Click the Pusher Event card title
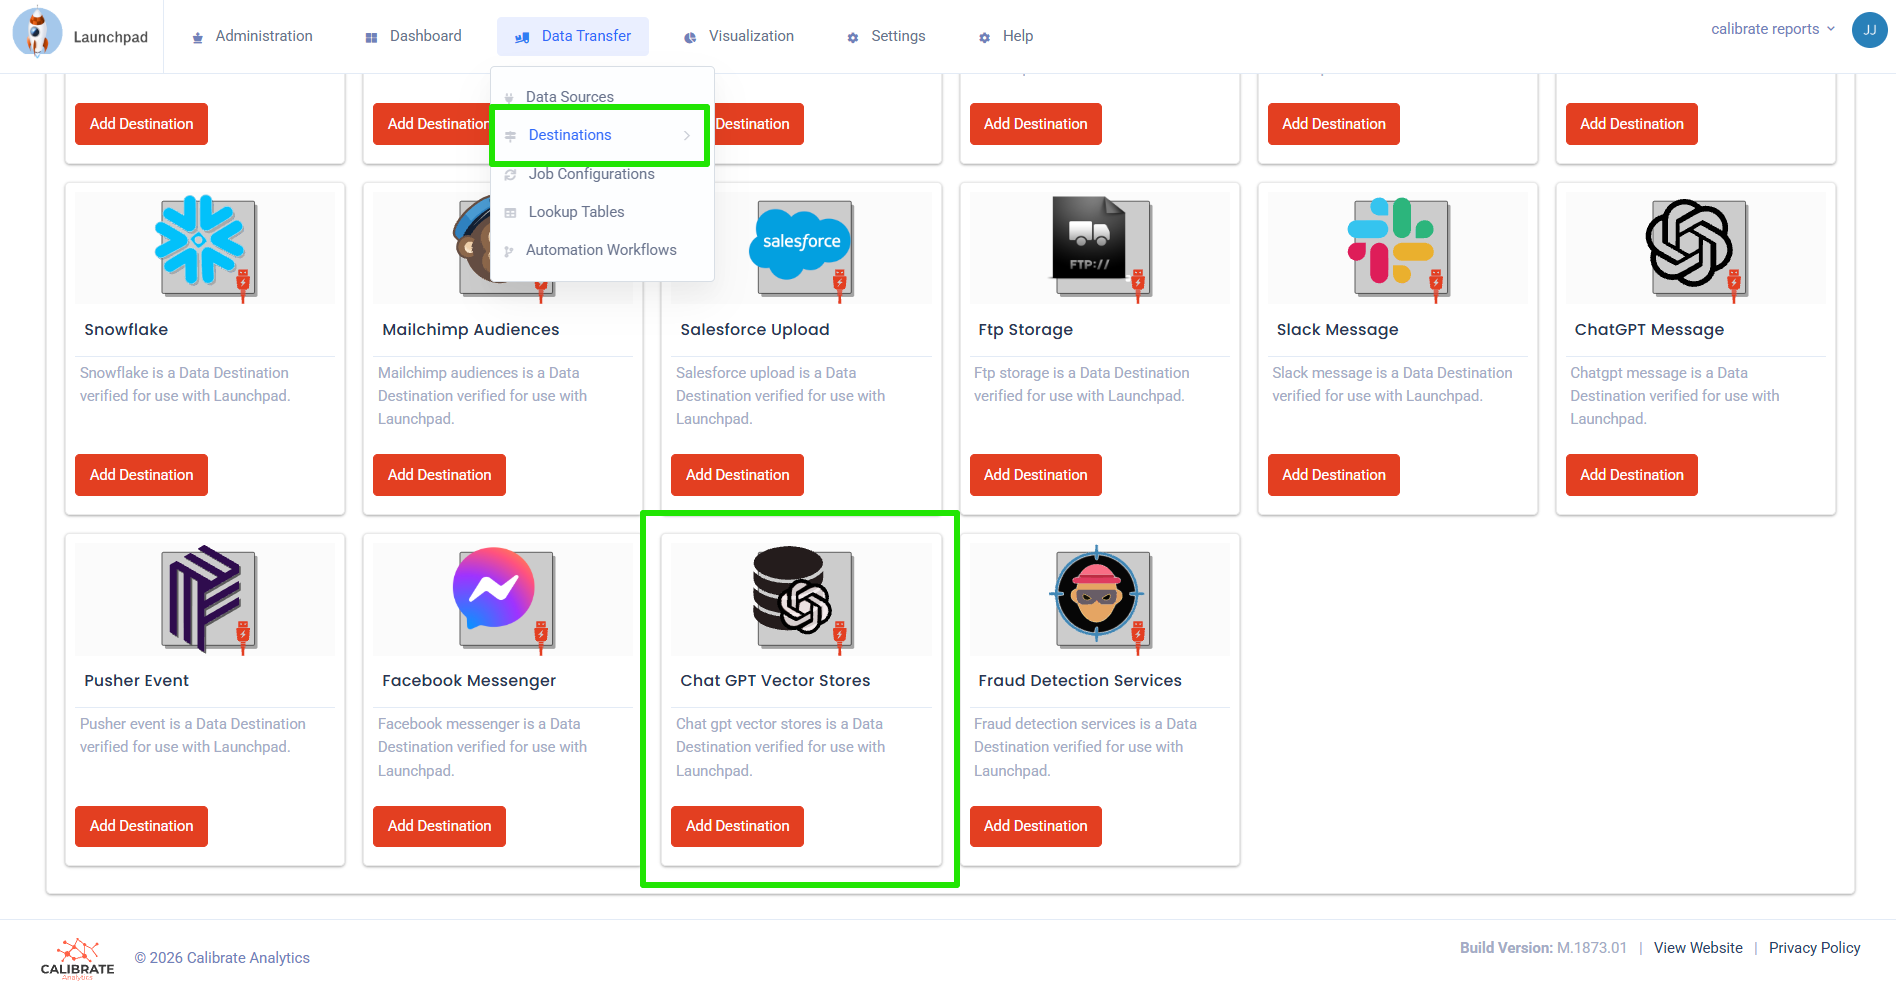Screen dimensions: 1896x999 click(136, 681)
